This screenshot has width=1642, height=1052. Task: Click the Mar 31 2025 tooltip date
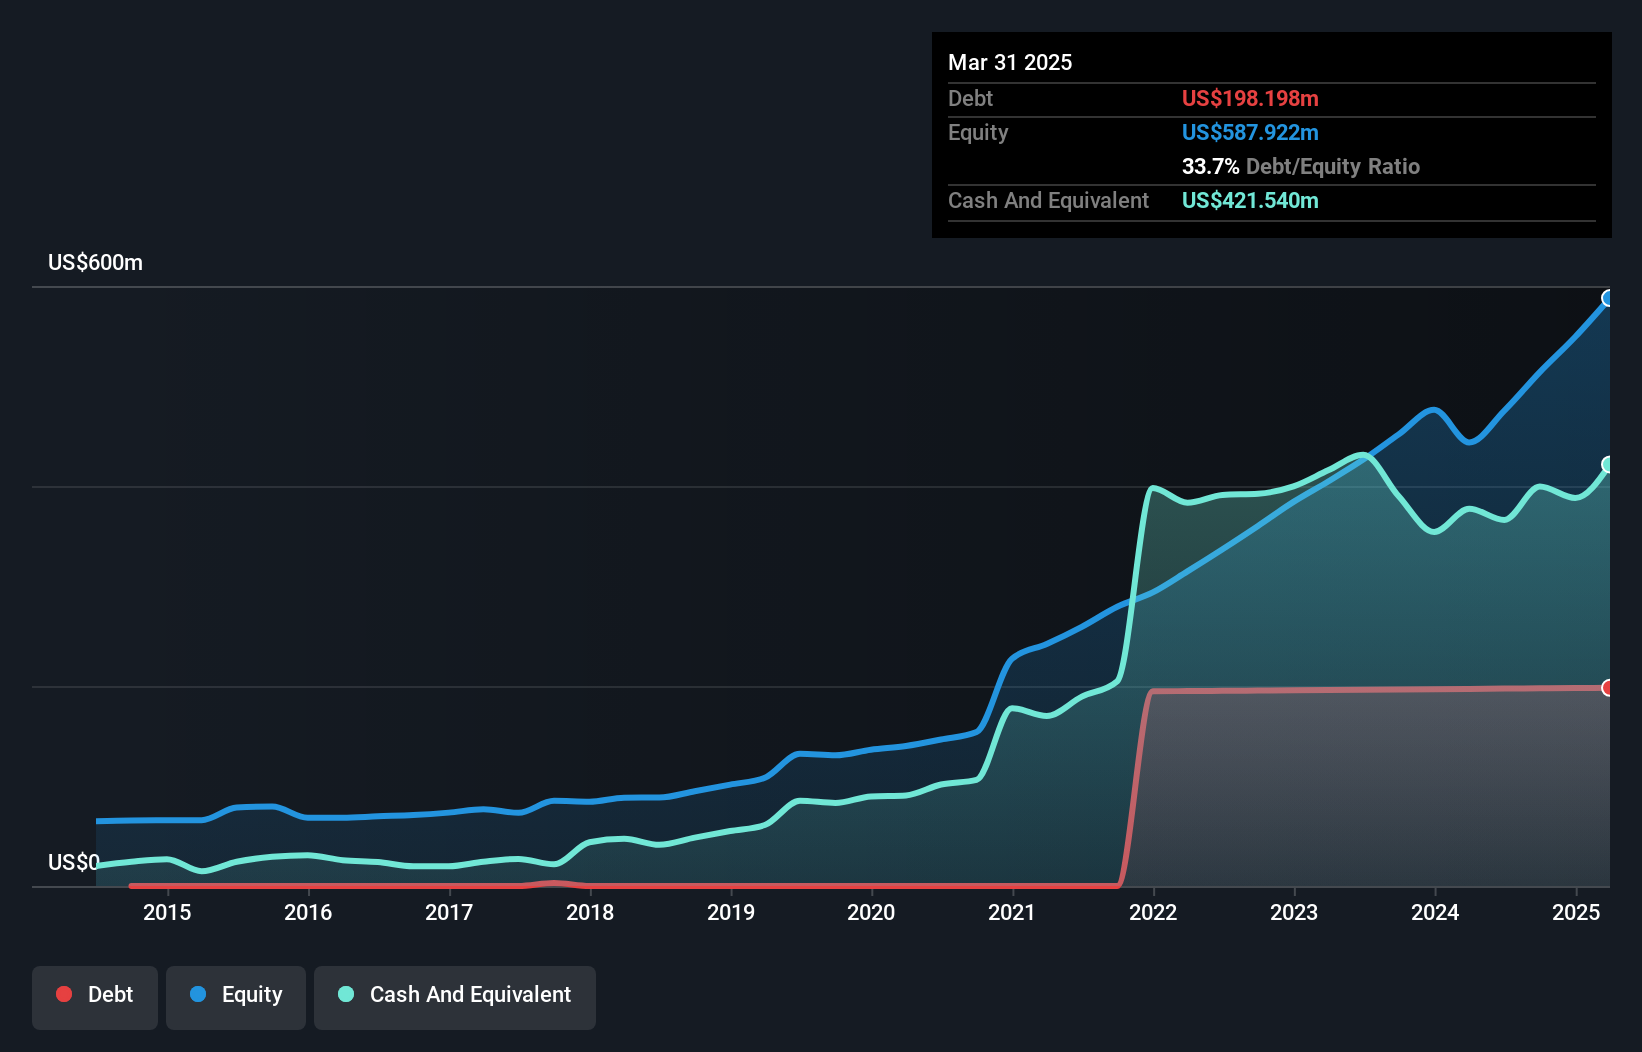click(x=1010, y=62)
